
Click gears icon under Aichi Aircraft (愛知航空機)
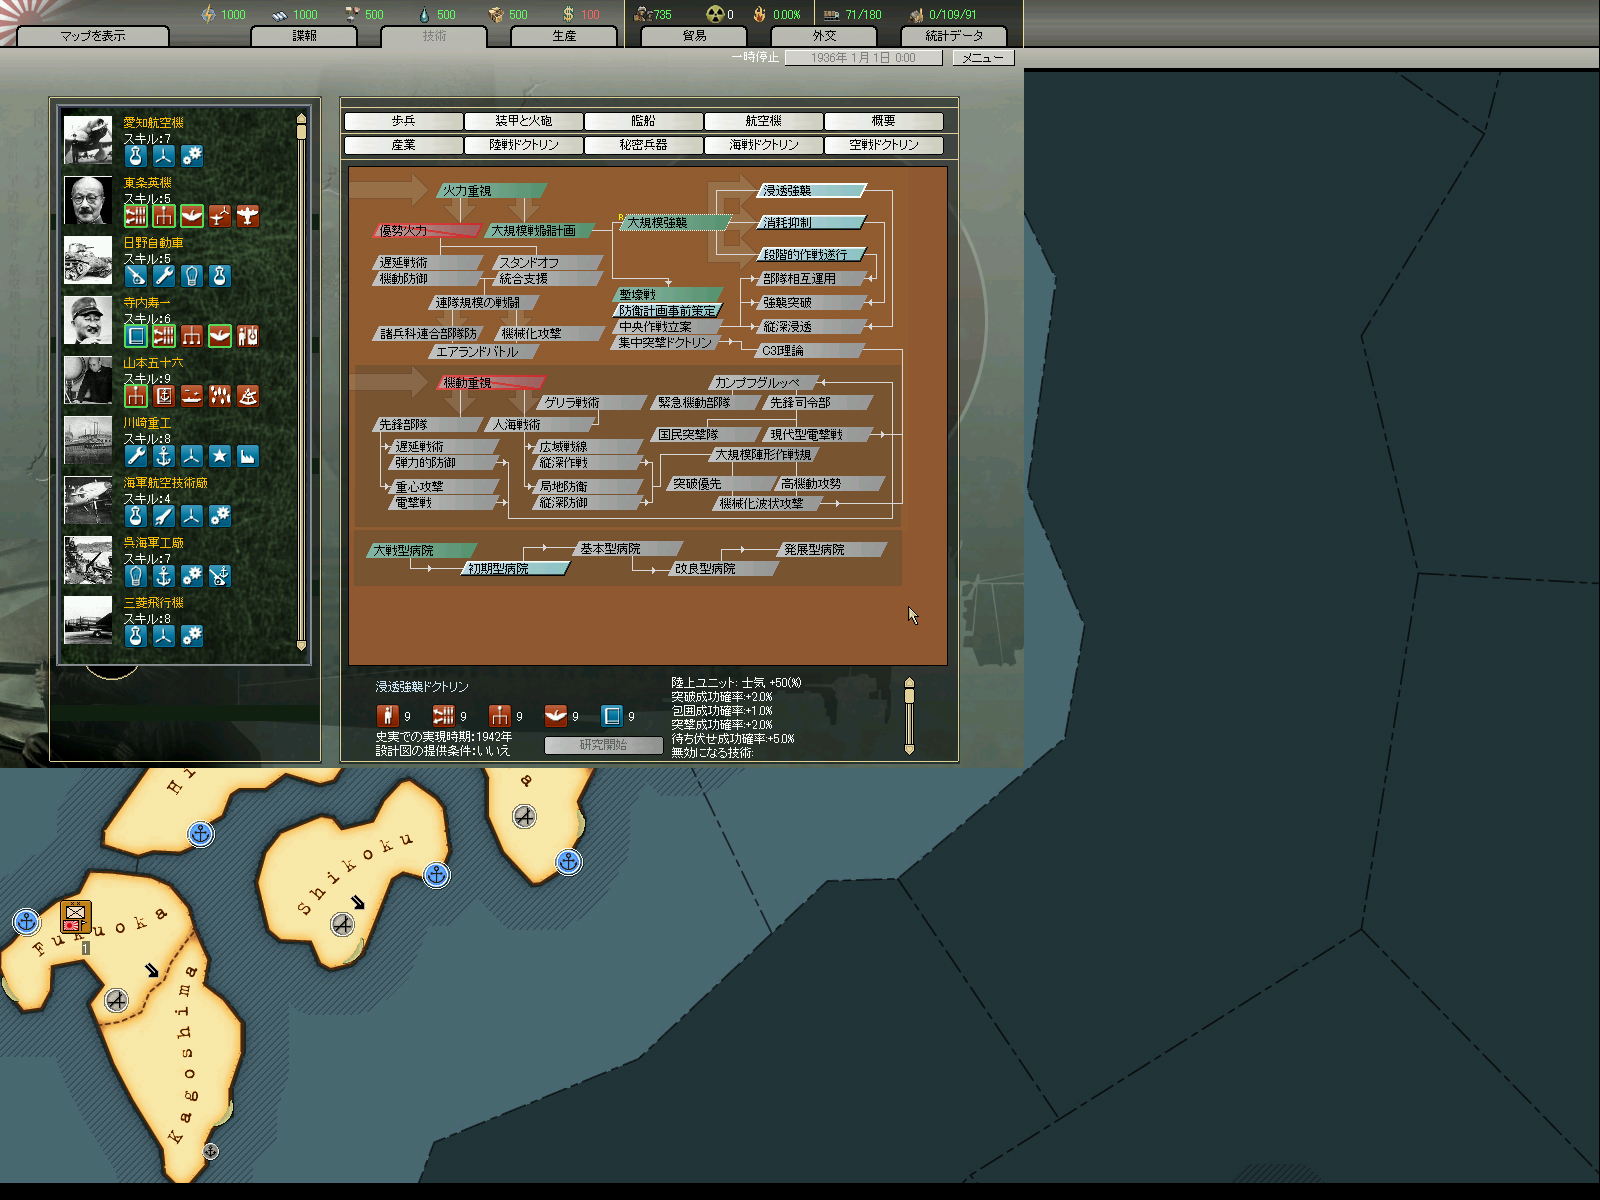click(x=192, y=156)
